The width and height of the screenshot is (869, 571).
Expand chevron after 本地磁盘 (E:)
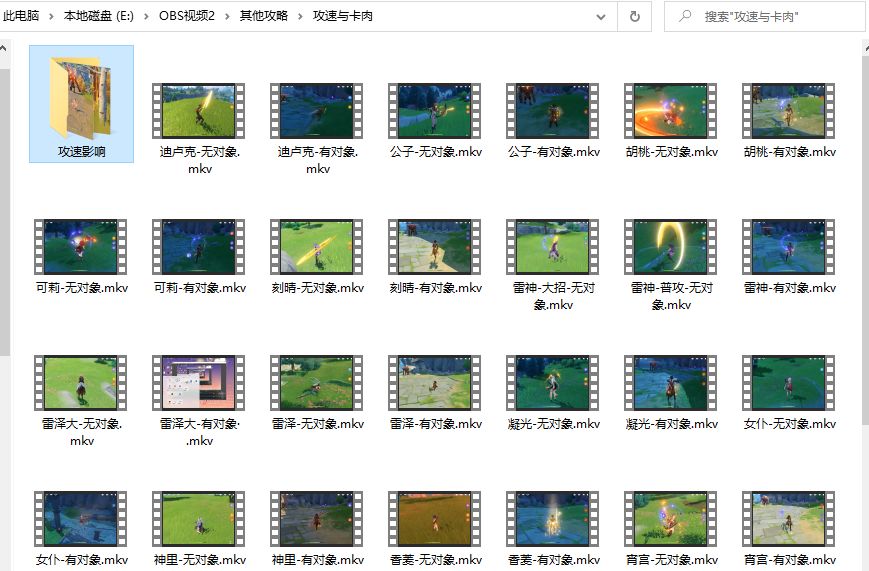pyautogui.click(x=146, y=16)
